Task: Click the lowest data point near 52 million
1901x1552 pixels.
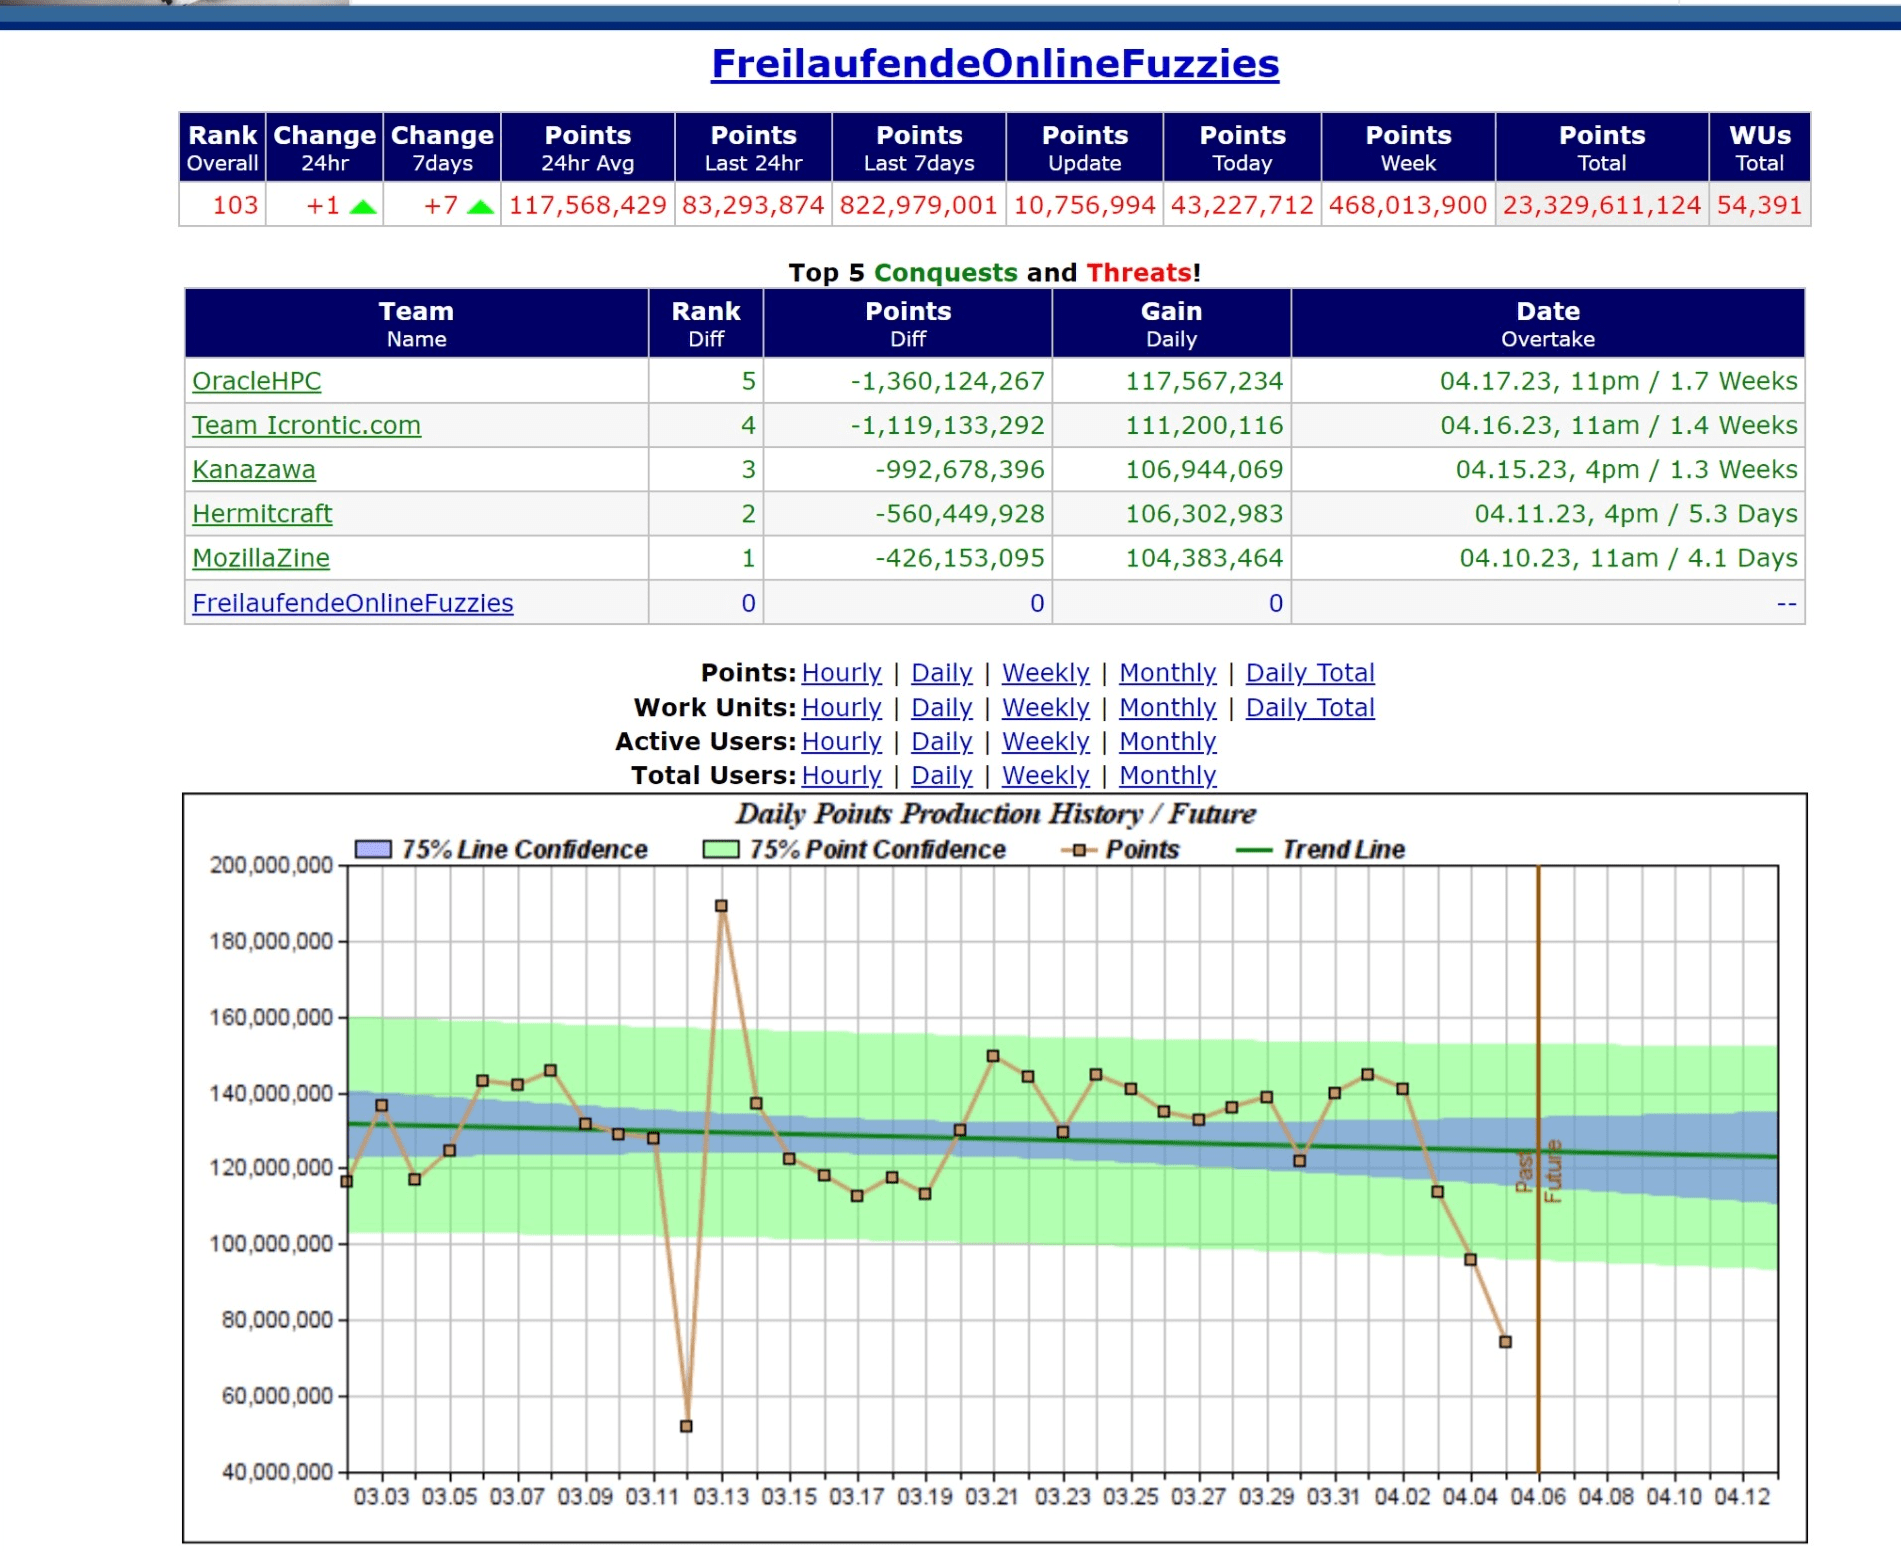Action: (686, 1426)
